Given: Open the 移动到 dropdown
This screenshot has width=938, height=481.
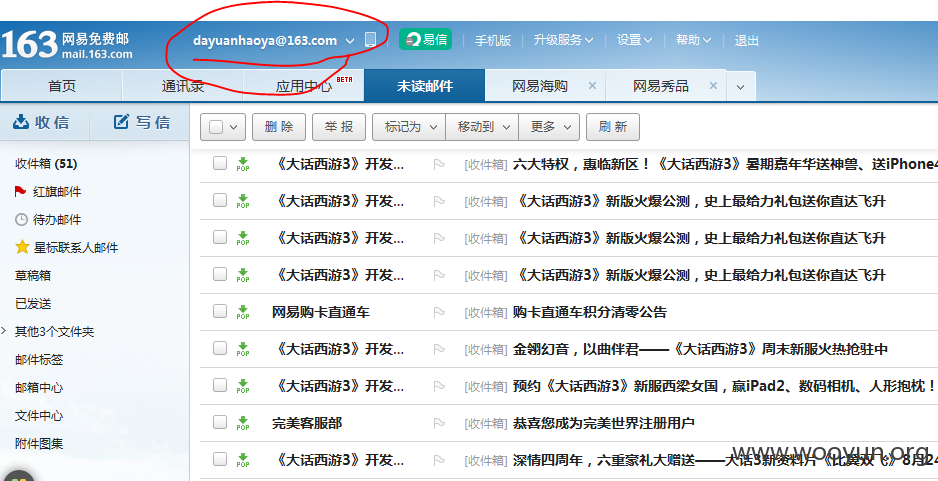Looking at the screenshot, I should 482,127.
